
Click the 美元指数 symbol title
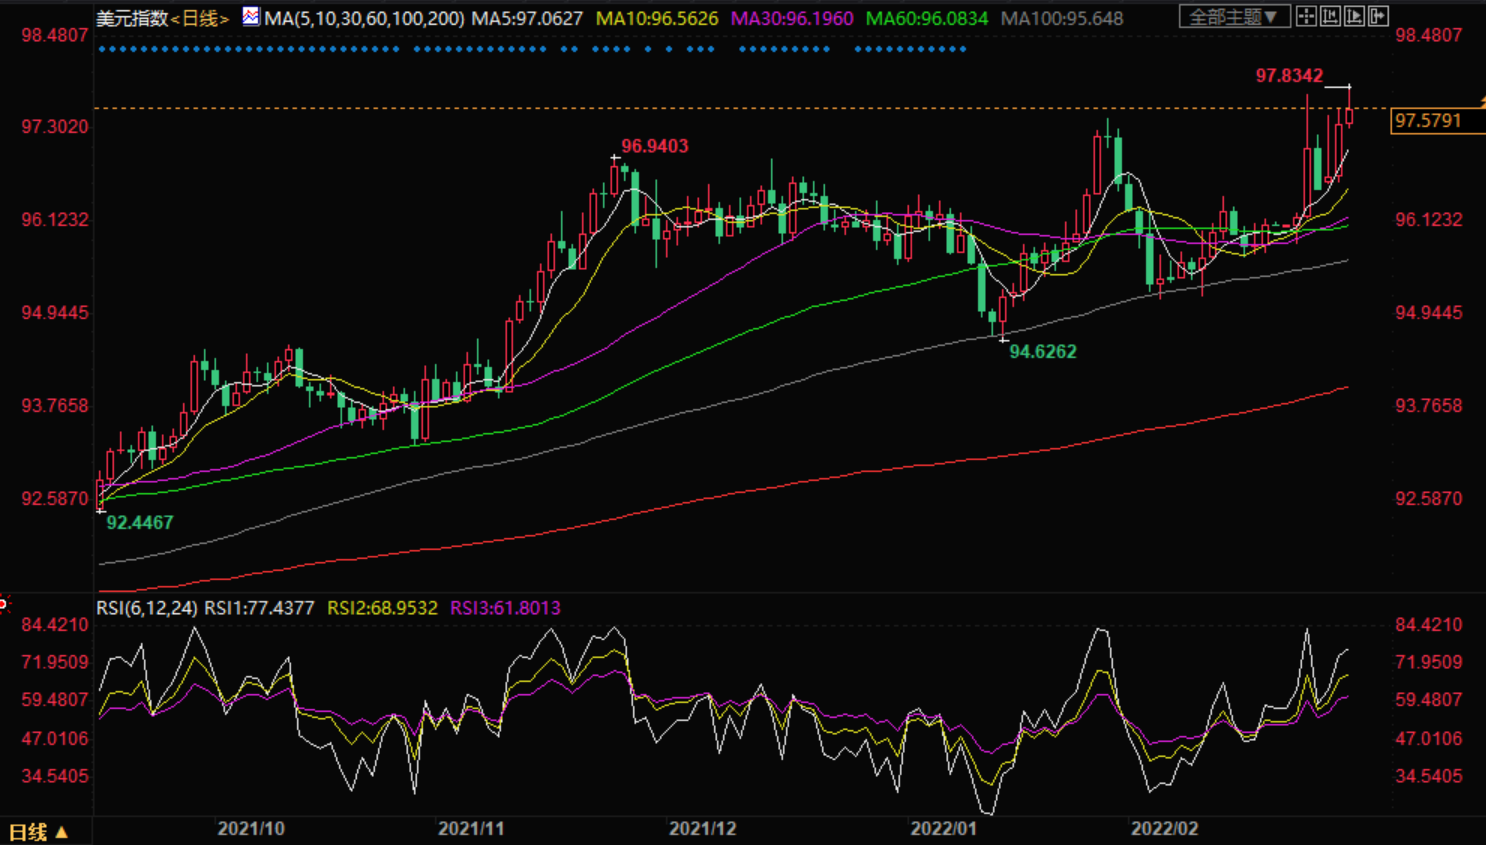click(x=131, y=18)
